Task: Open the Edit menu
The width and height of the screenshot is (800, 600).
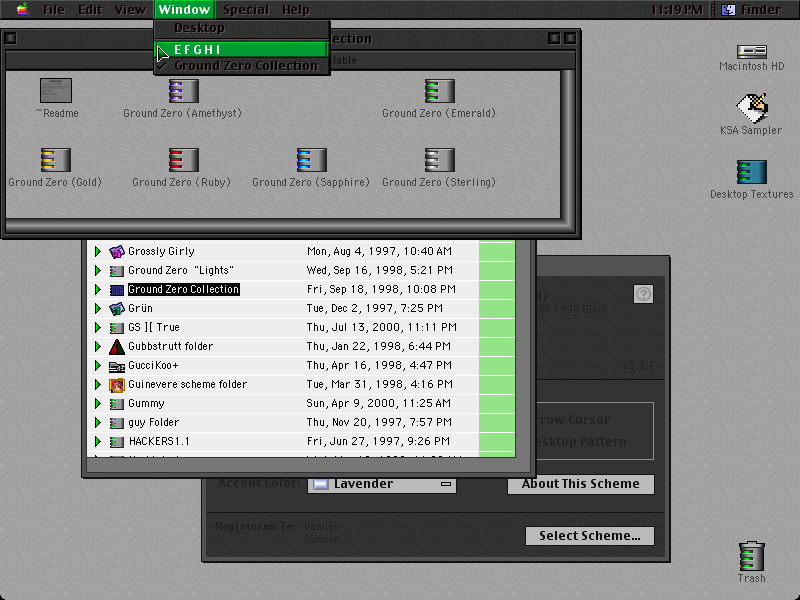Action: [90, 10]
